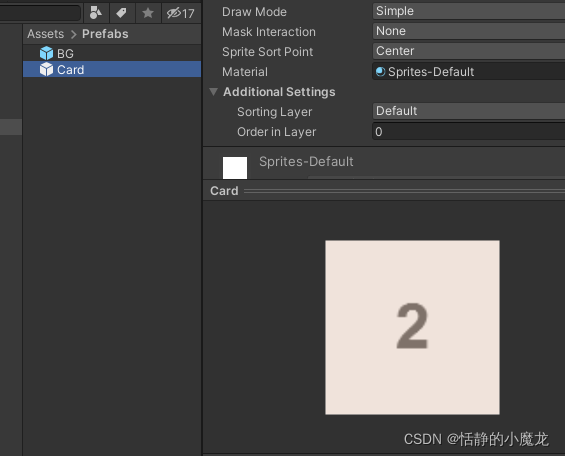
Task: Collapse the Additional Settings section
Action: point(213,92)
